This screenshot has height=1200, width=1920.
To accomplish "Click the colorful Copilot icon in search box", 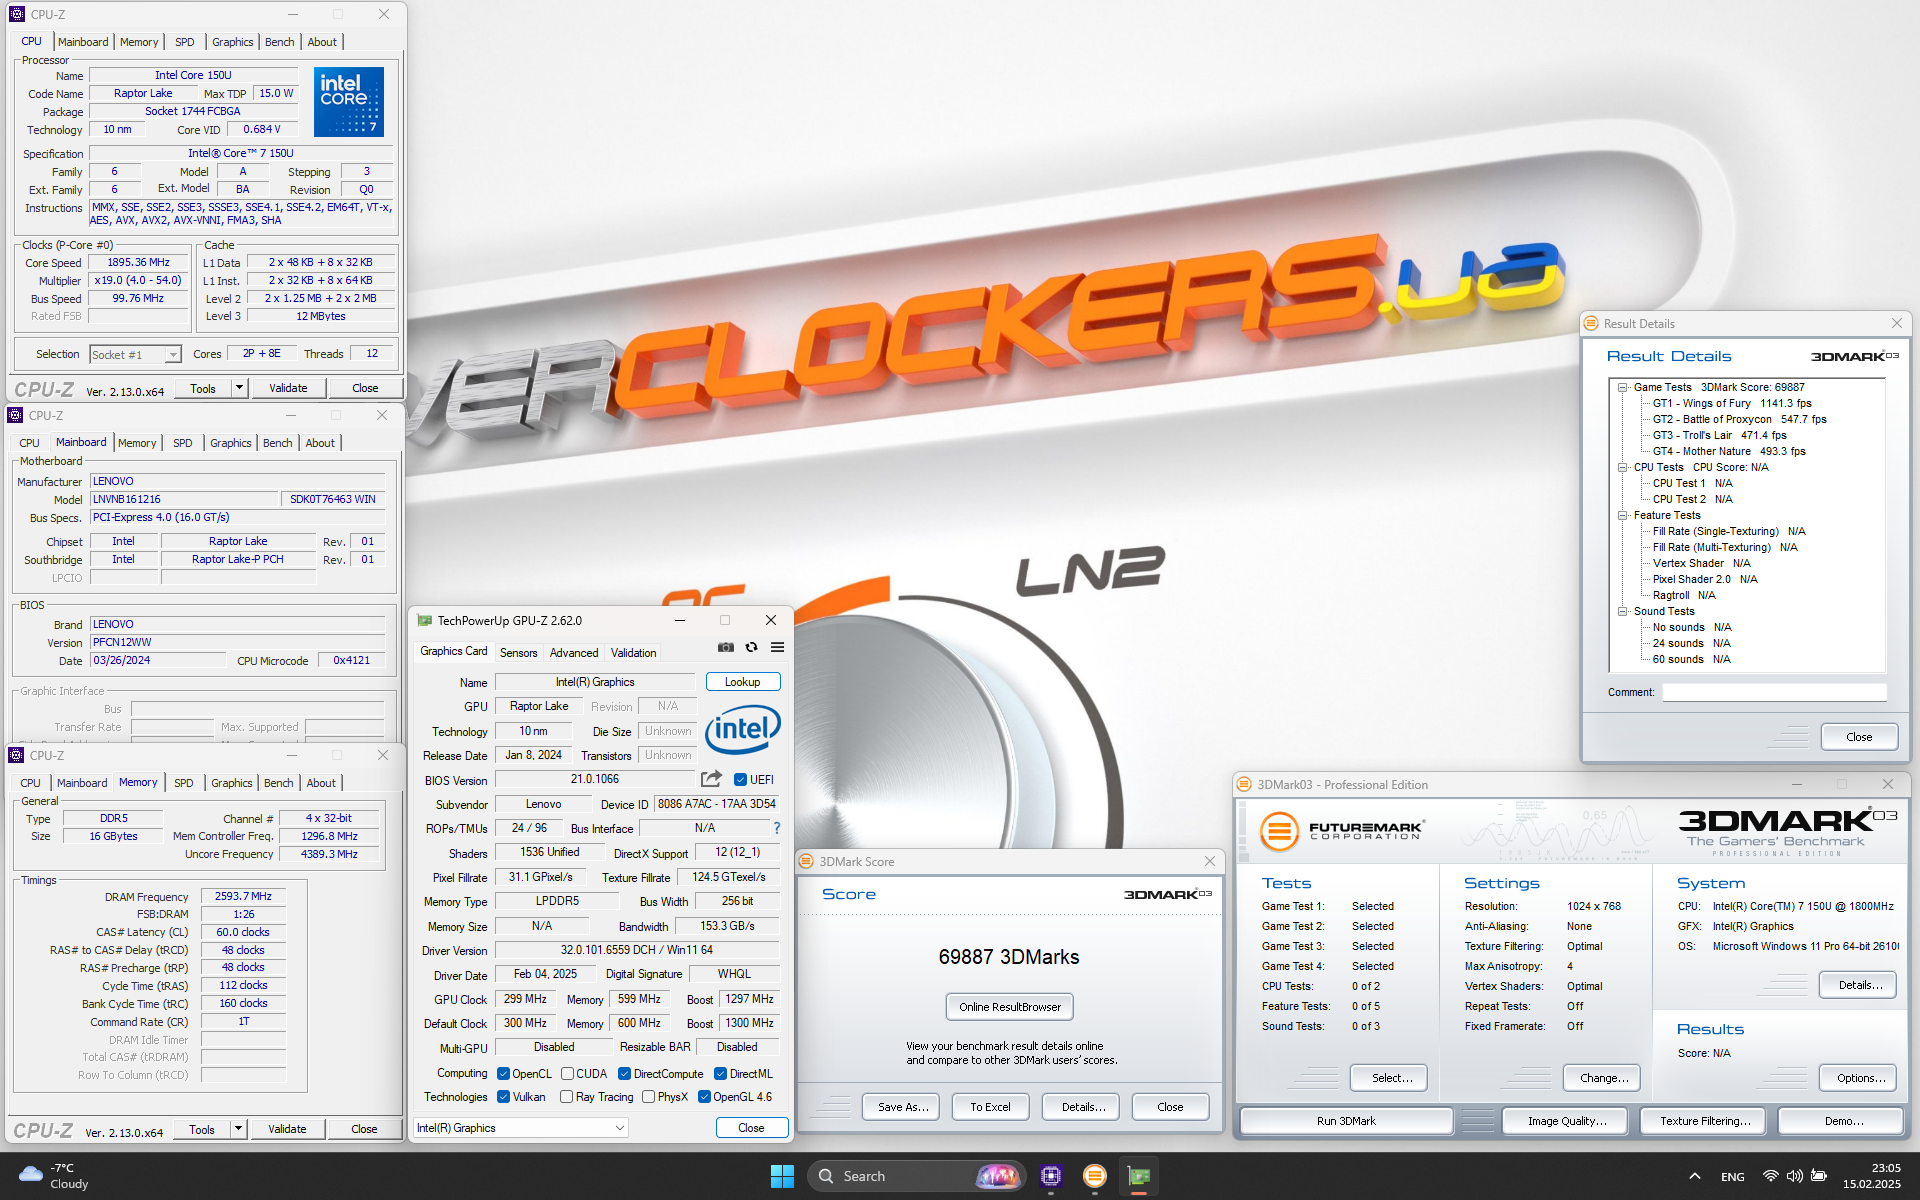I will point(997,1176).
